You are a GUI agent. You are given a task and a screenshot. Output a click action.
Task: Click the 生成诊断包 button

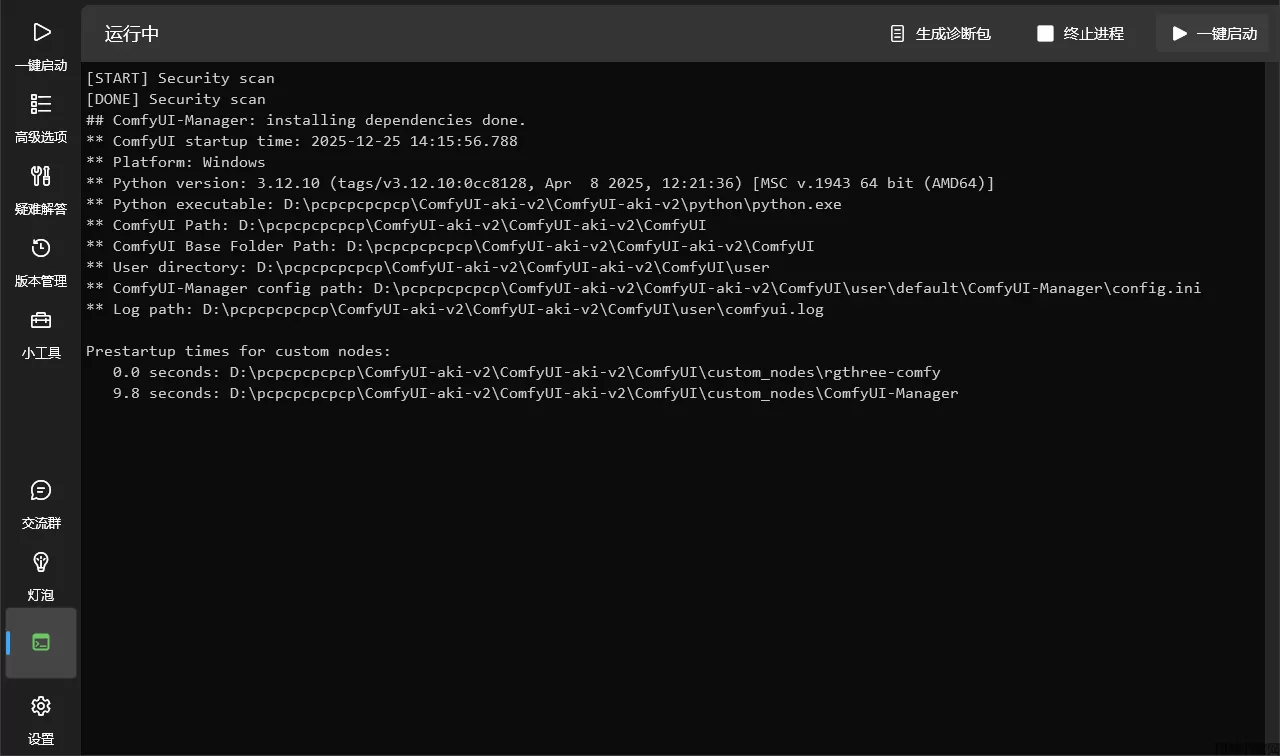940,34
